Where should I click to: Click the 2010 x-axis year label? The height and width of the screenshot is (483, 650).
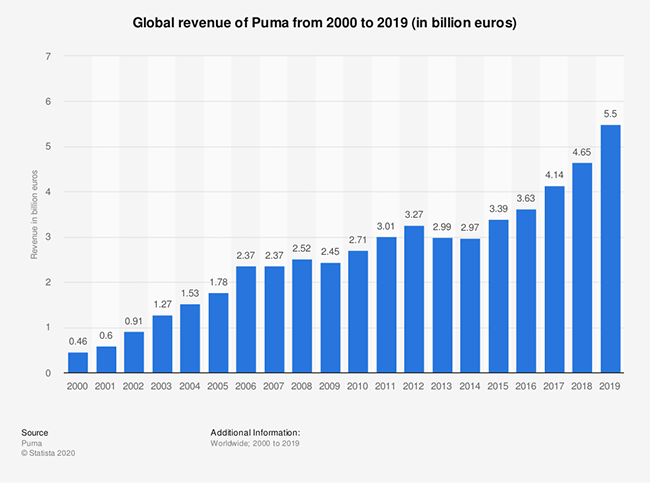click(357, 385)
